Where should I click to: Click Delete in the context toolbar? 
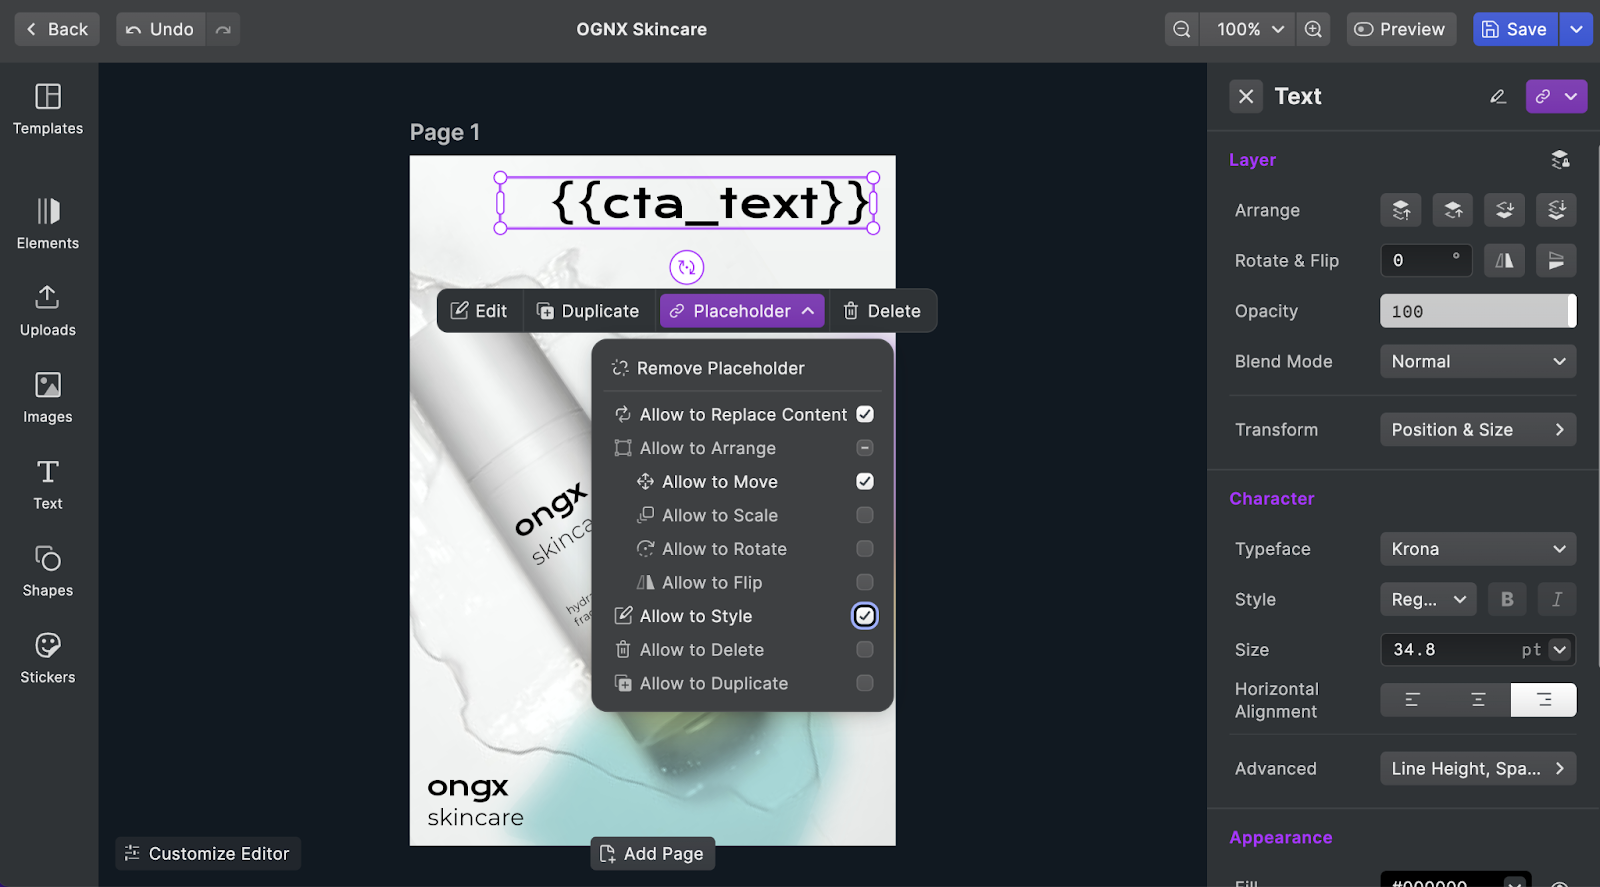(x=881, y=311)
